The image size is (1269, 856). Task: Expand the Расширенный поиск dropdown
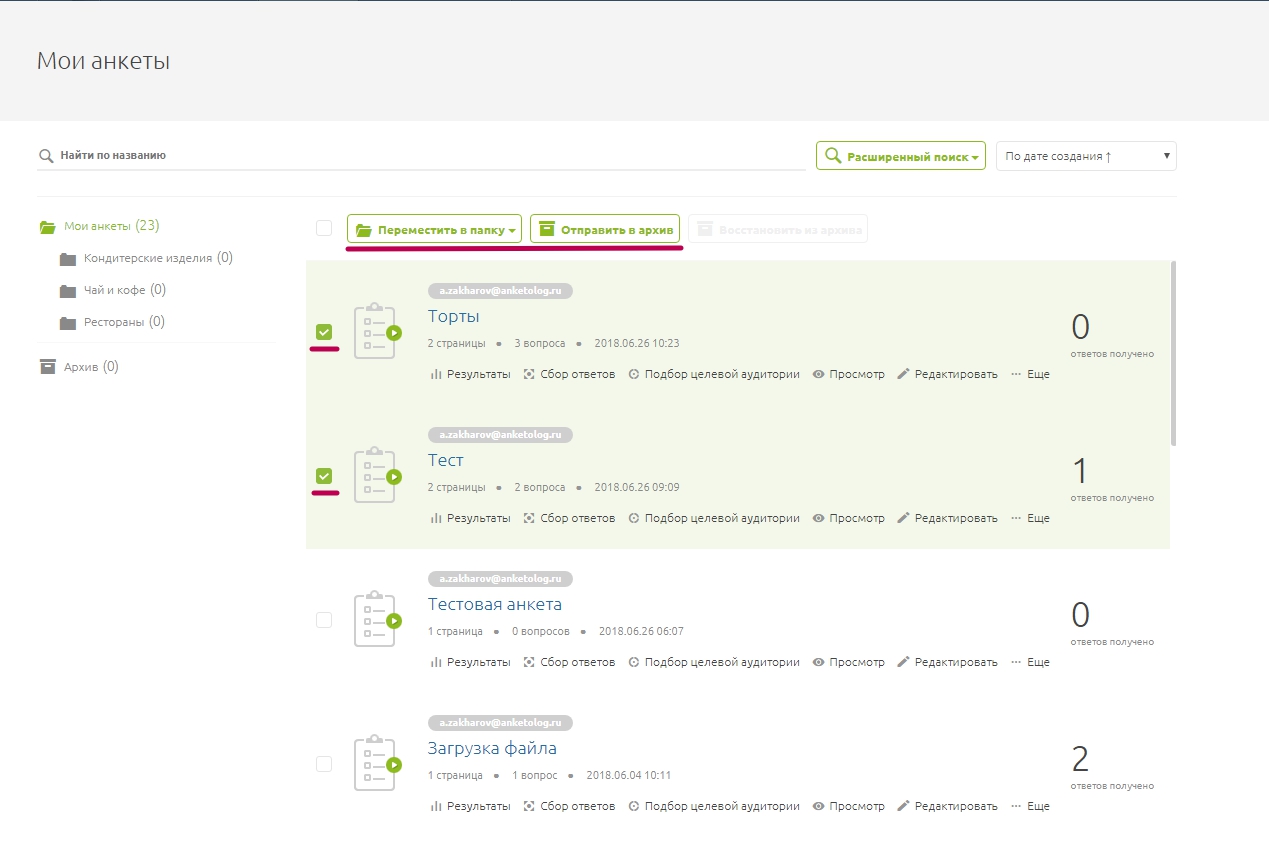point(901,156)
